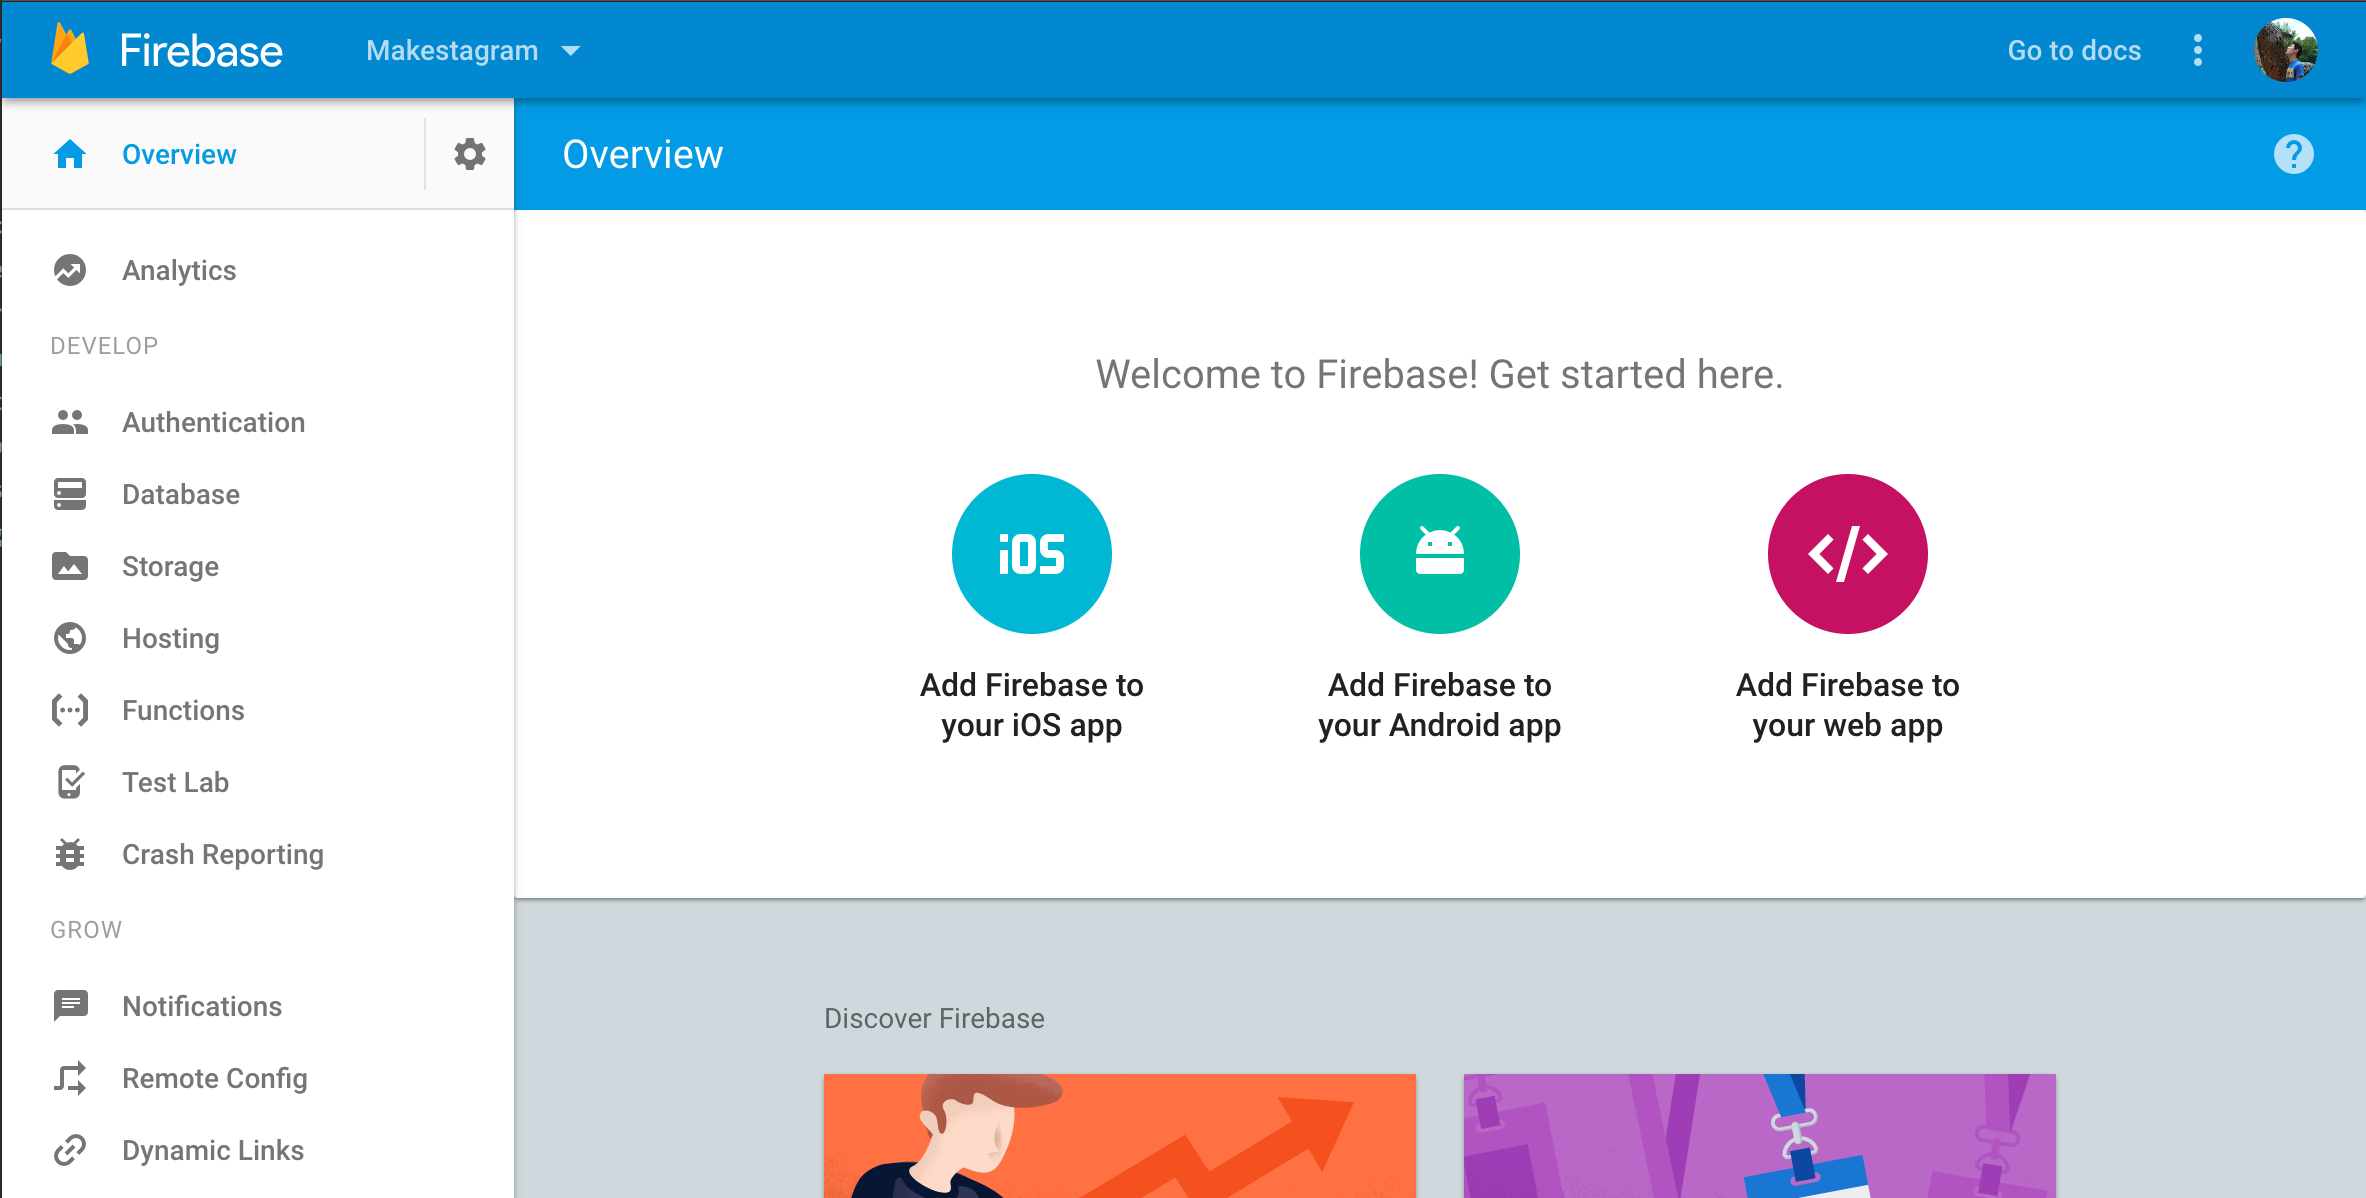Open the Crash Reporting section
Image resolution: width=2366 pixels, height=1198 pixels.
223,854
